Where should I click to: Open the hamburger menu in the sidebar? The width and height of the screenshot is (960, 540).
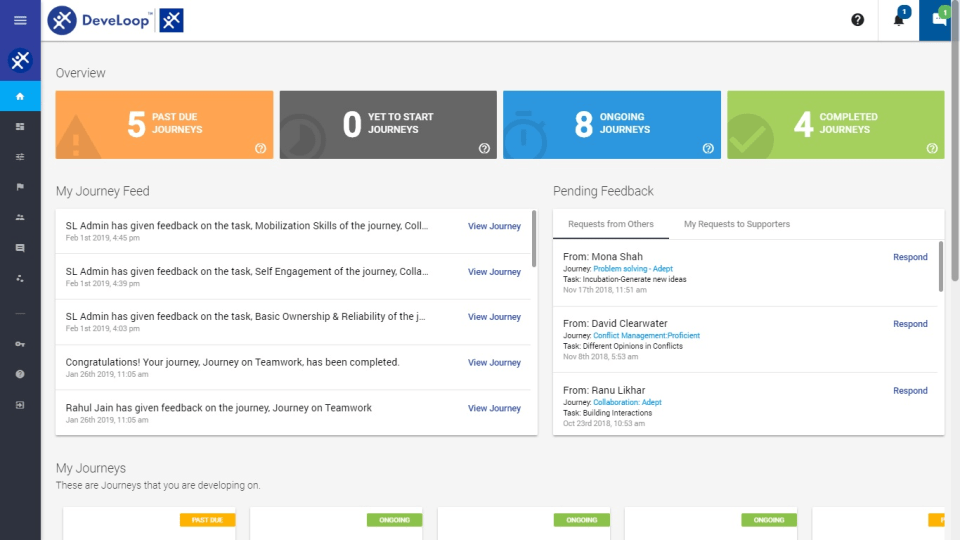20,20
